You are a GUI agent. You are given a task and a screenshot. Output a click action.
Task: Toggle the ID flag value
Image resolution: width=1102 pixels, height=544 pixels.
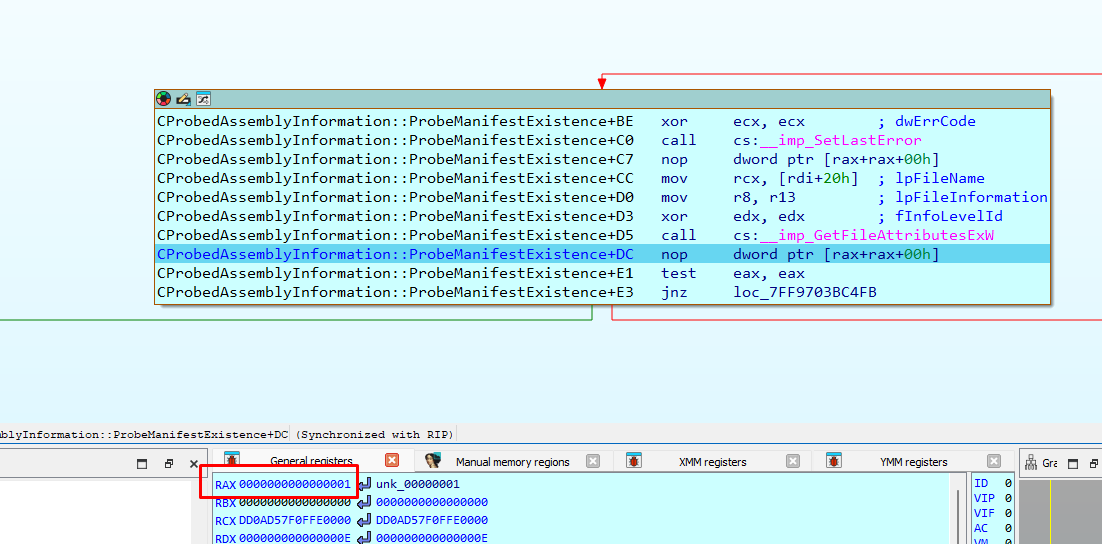tap(1008, 484)
